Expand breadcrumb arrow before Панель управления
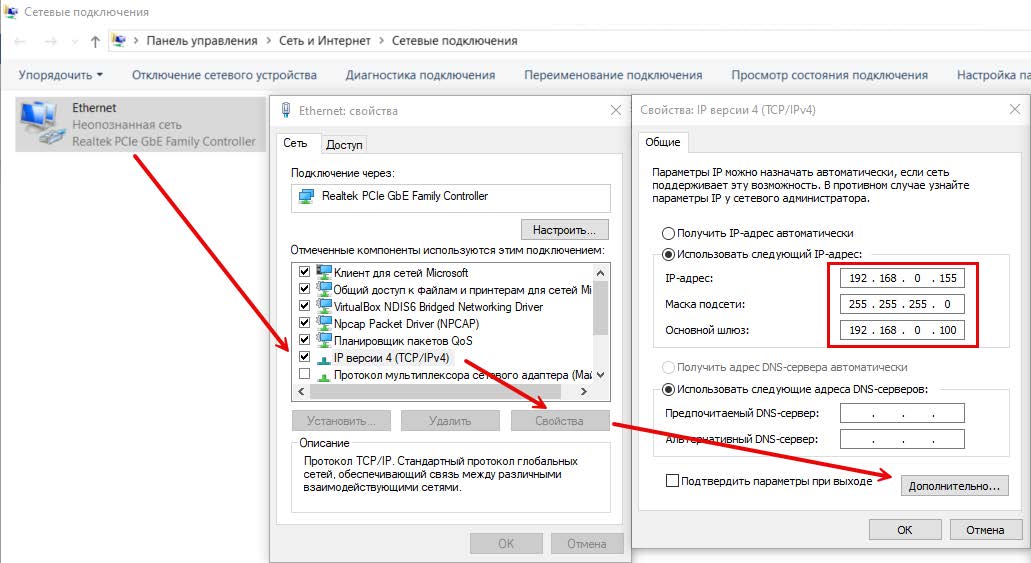 tap(136, 41)
